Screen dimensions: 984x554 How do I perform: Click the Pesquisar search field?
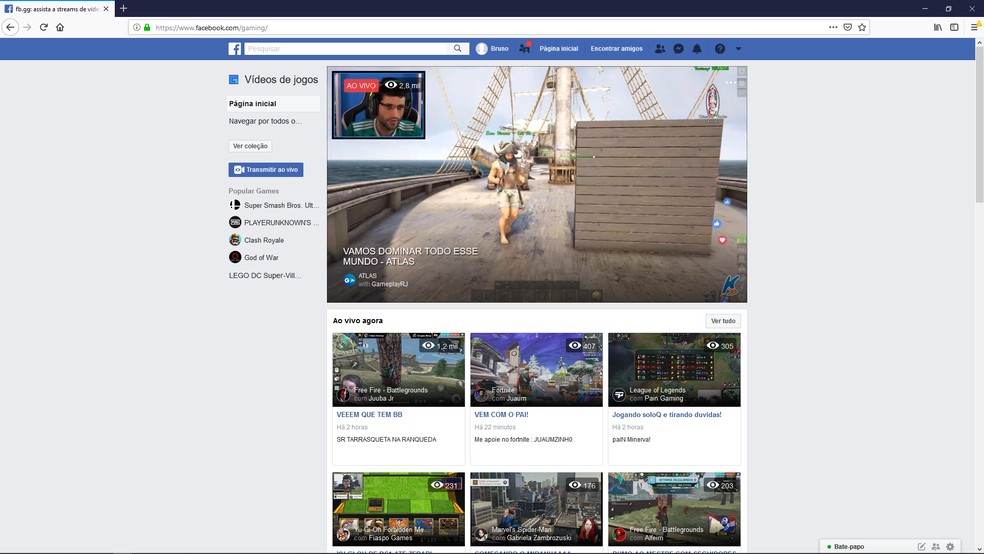pos(347,48)
